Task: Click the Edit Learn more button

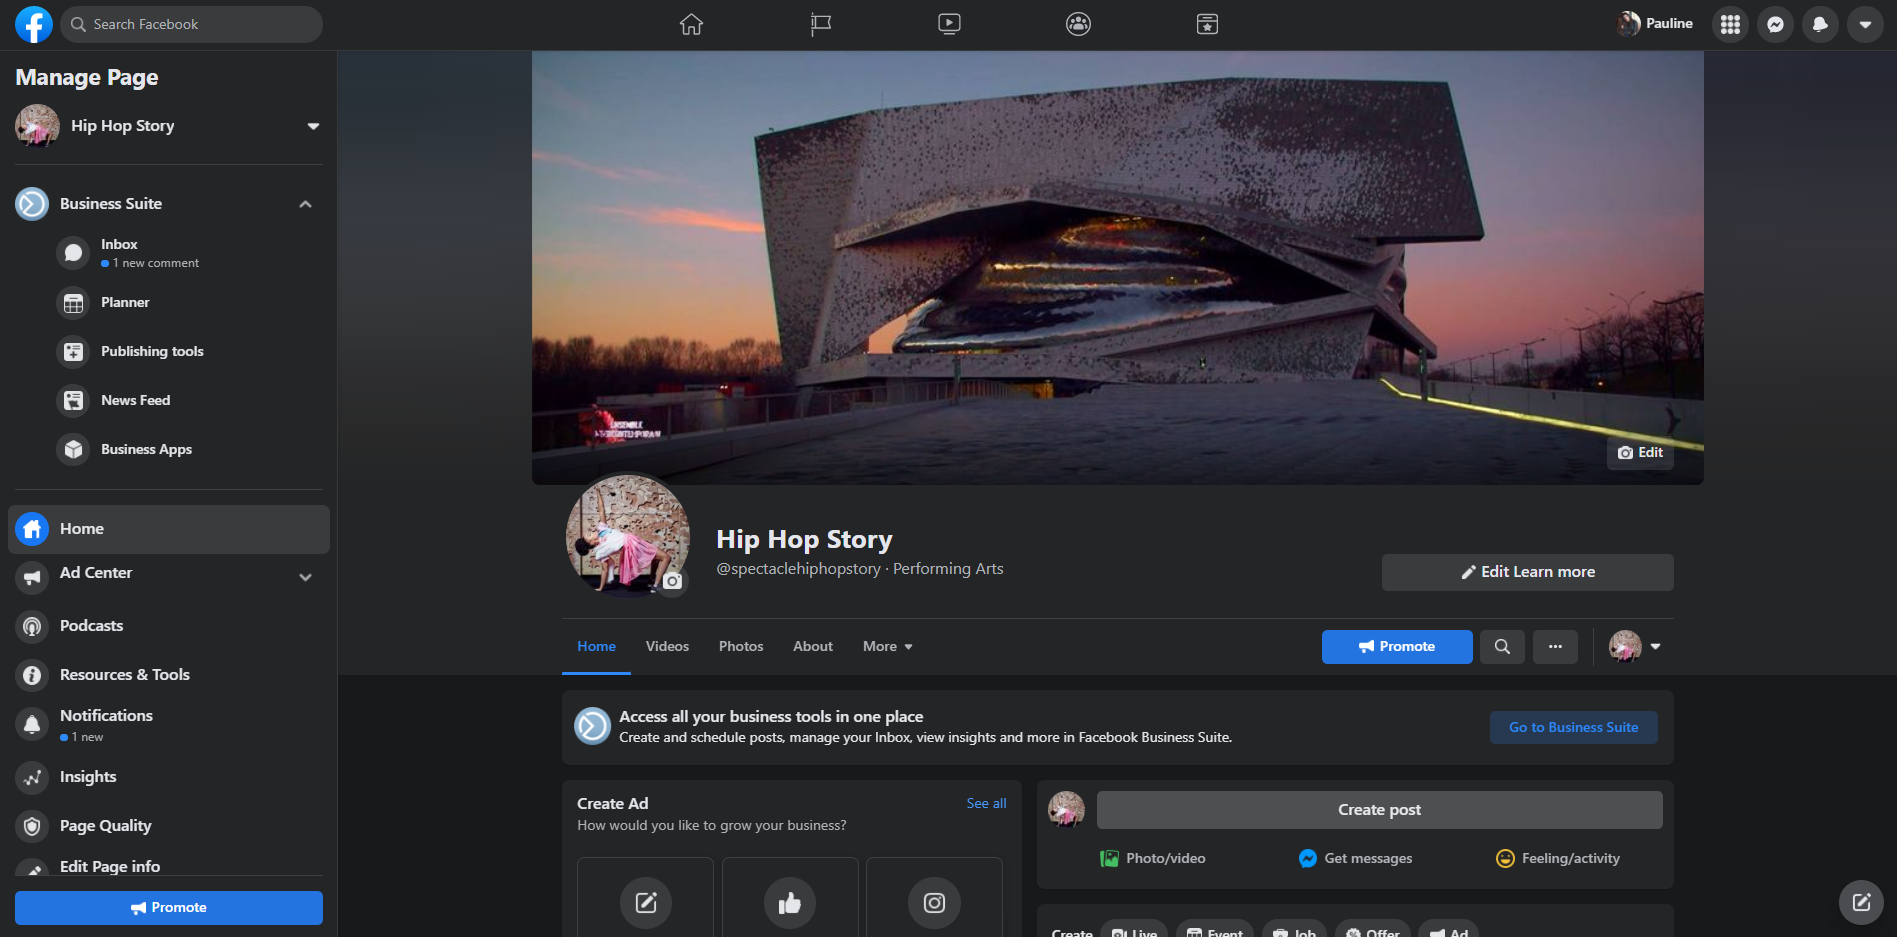Action: [x=1527, y=572]
